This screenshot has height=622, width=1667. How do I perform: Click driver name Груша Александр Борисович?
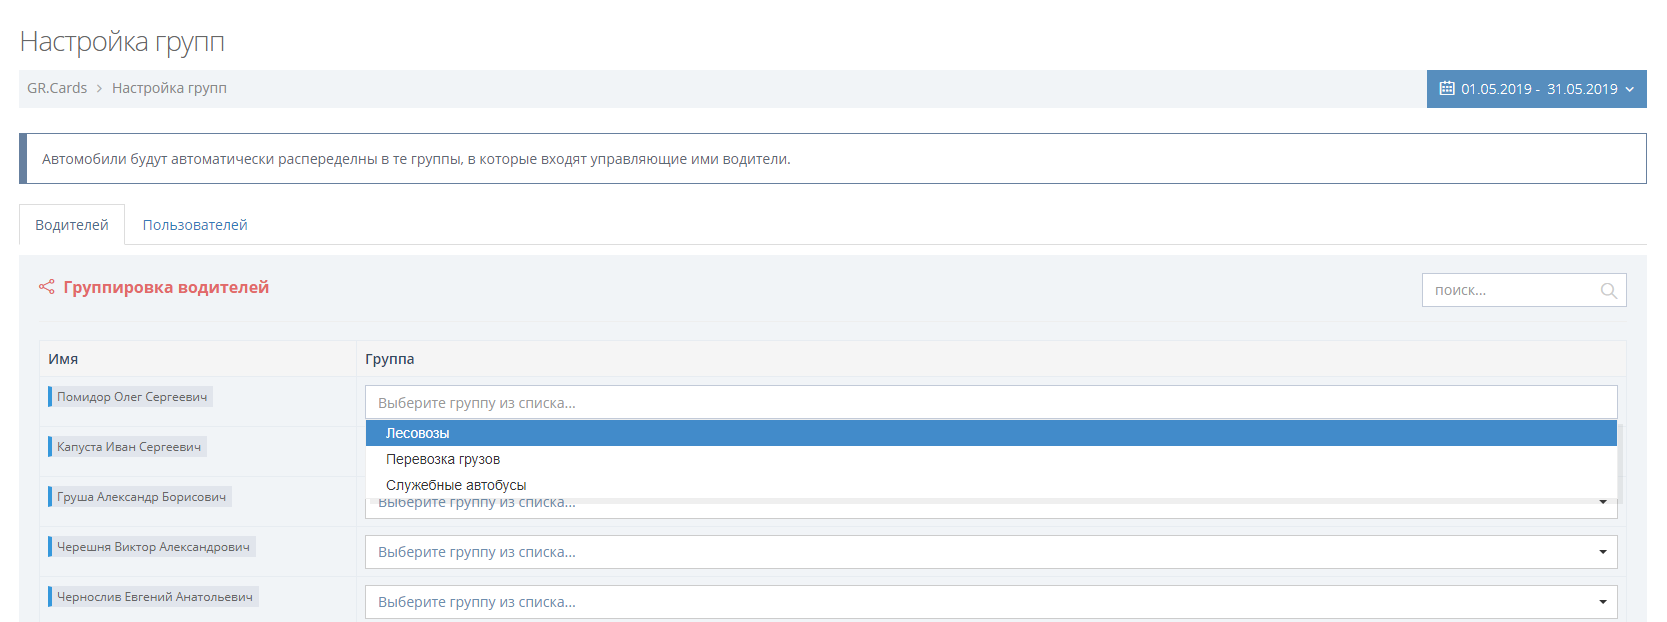coord(141,497)
